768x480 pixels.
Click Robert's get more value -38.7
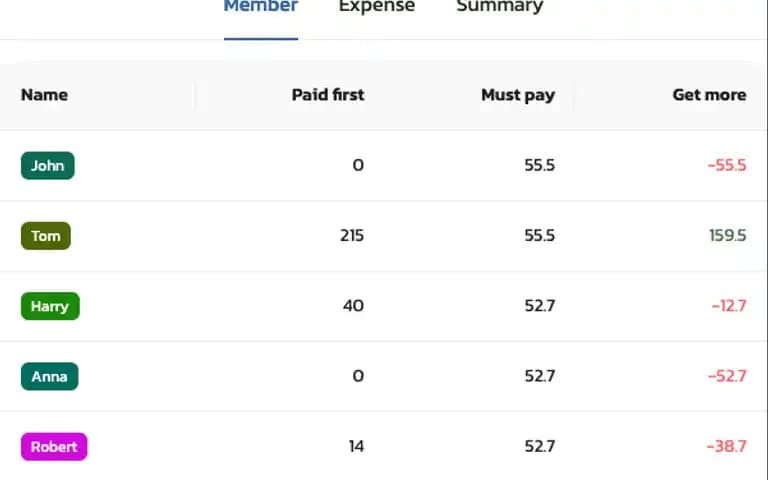pos(726,447)
